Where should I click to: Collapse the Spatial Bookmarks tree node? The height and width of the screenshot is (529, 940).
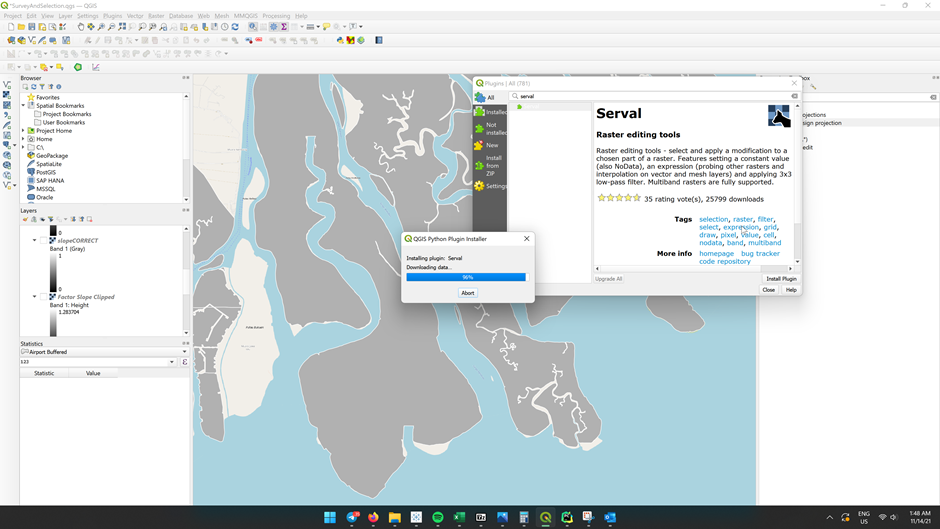[x=24, y=106]
